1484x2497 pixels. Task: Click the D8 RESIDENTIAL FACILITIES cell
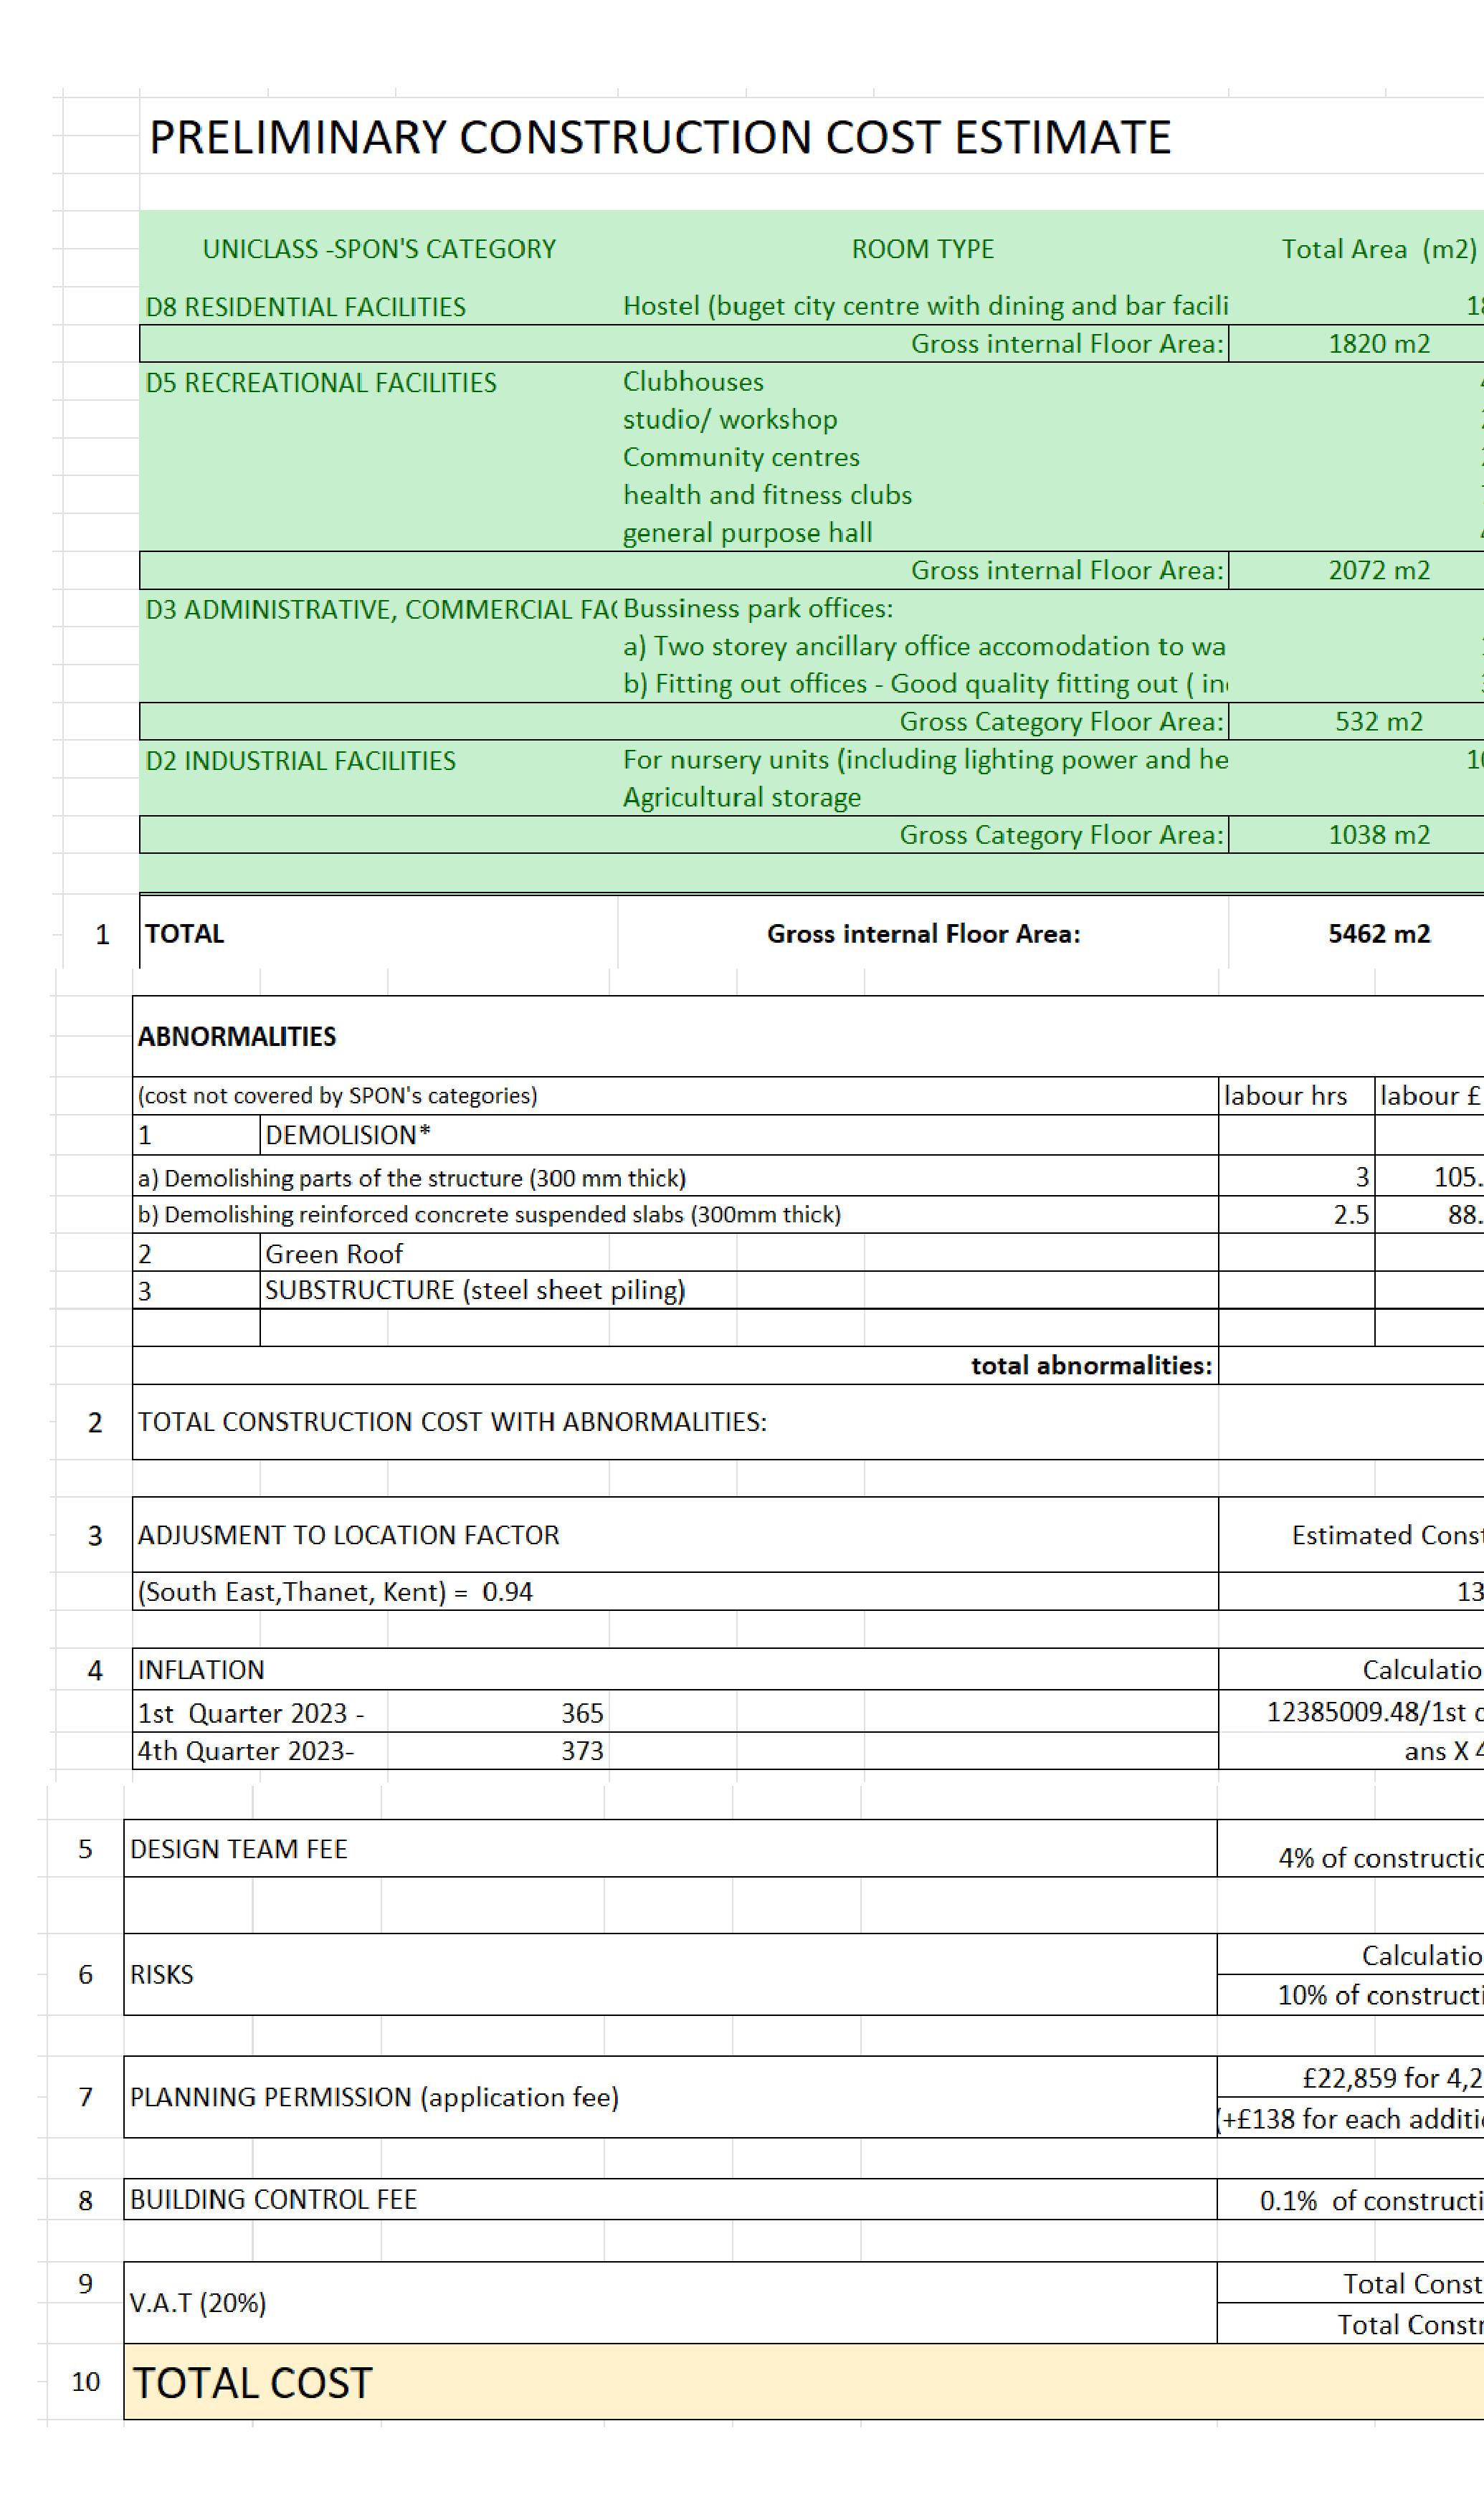coord(306,307)
